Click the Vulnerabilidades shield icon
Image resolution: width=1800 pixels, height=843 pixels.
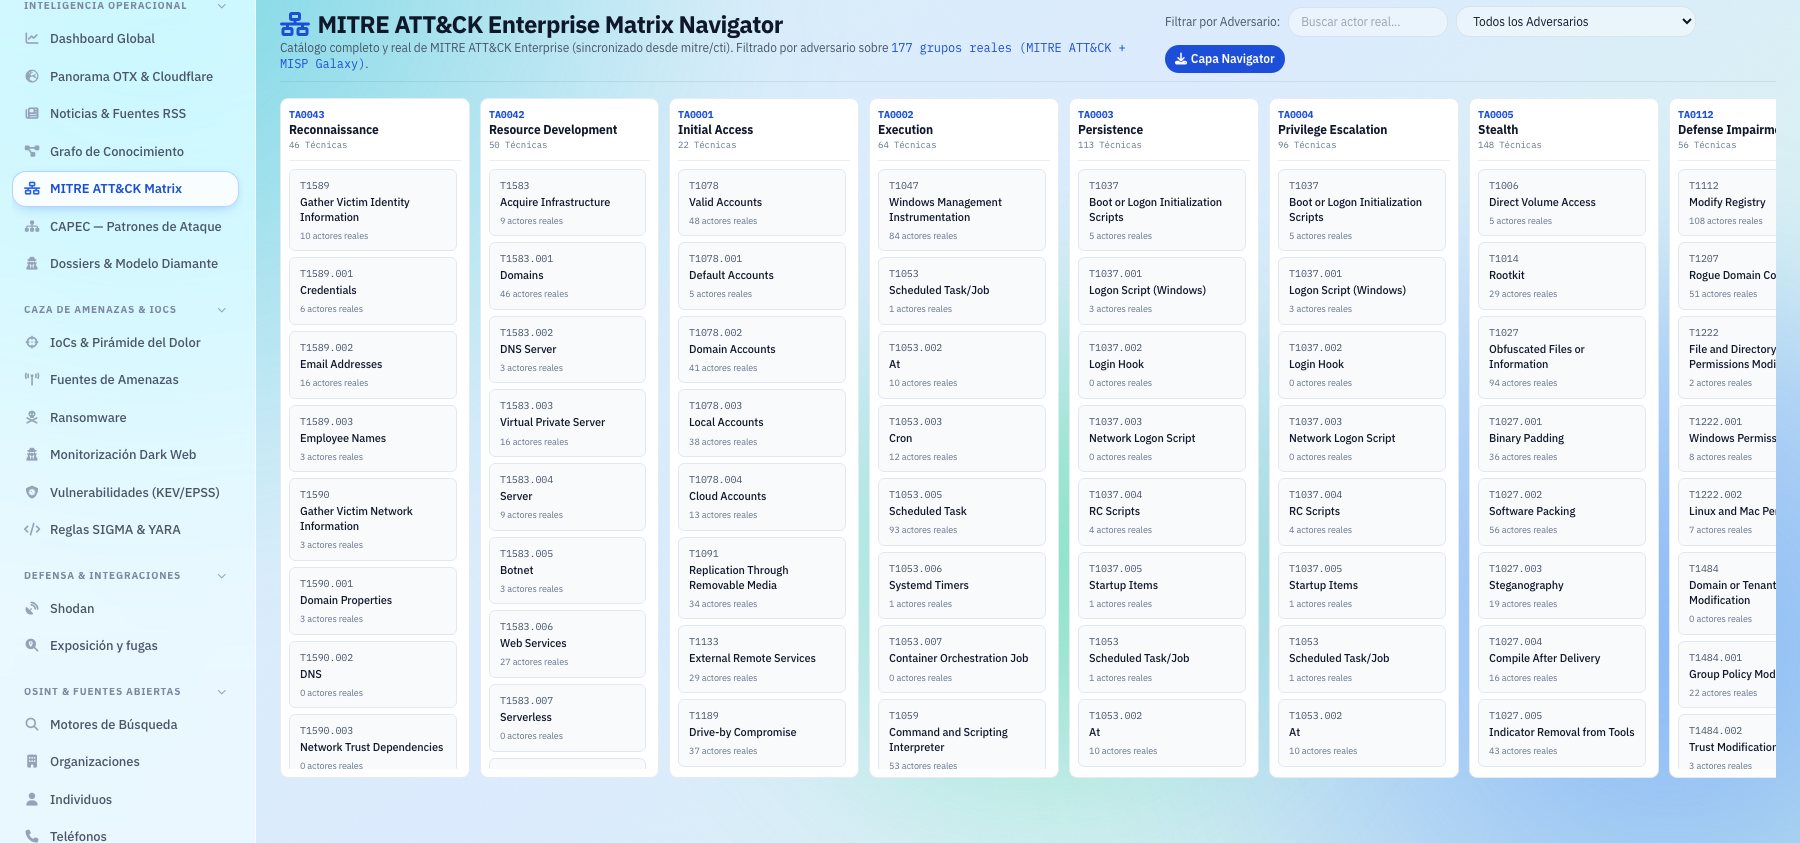(x=32, y=493)
